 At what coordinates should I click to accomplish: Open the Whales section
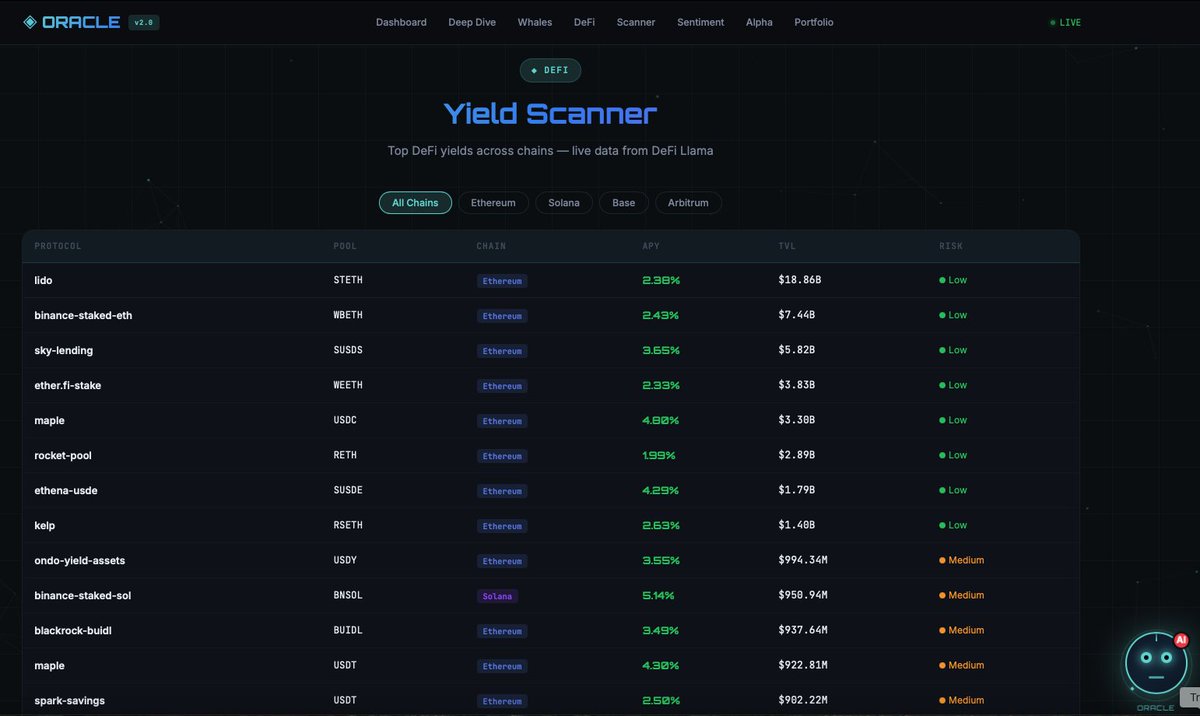coord(535,22)
